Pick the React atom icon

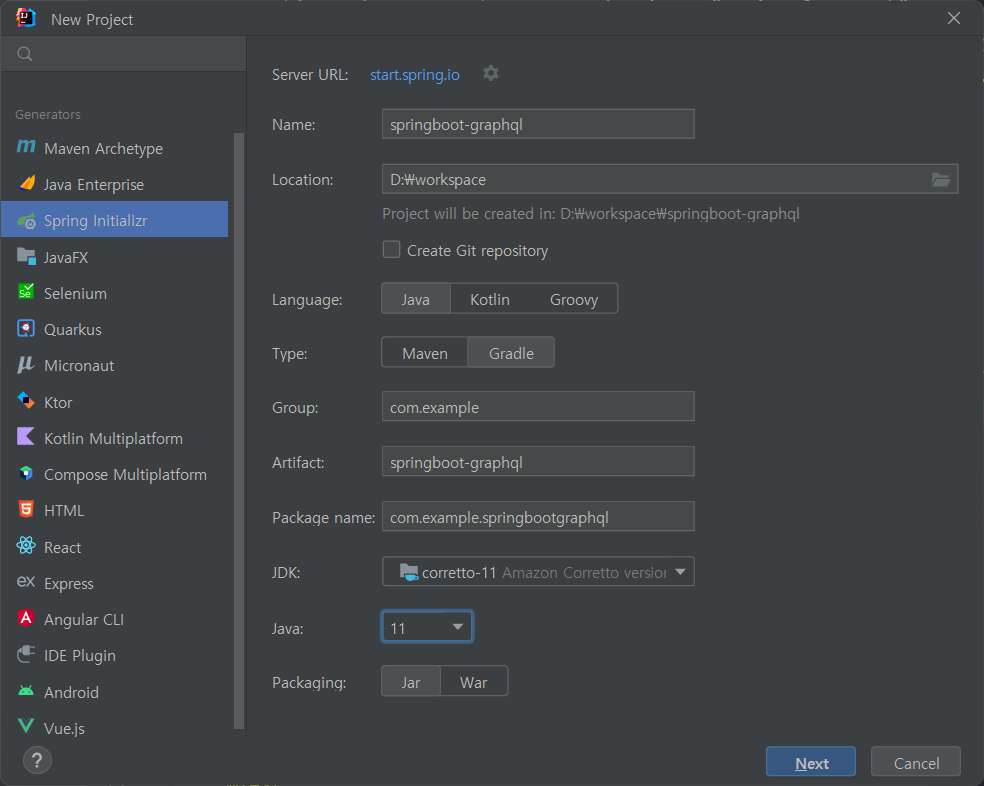(x=26, y=546)
